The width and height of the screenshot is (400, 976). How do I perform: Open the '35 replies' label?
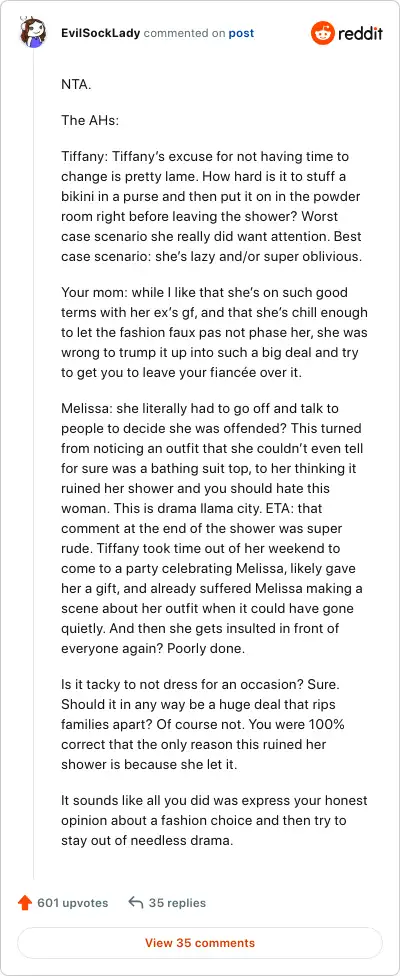click(177, 903)
